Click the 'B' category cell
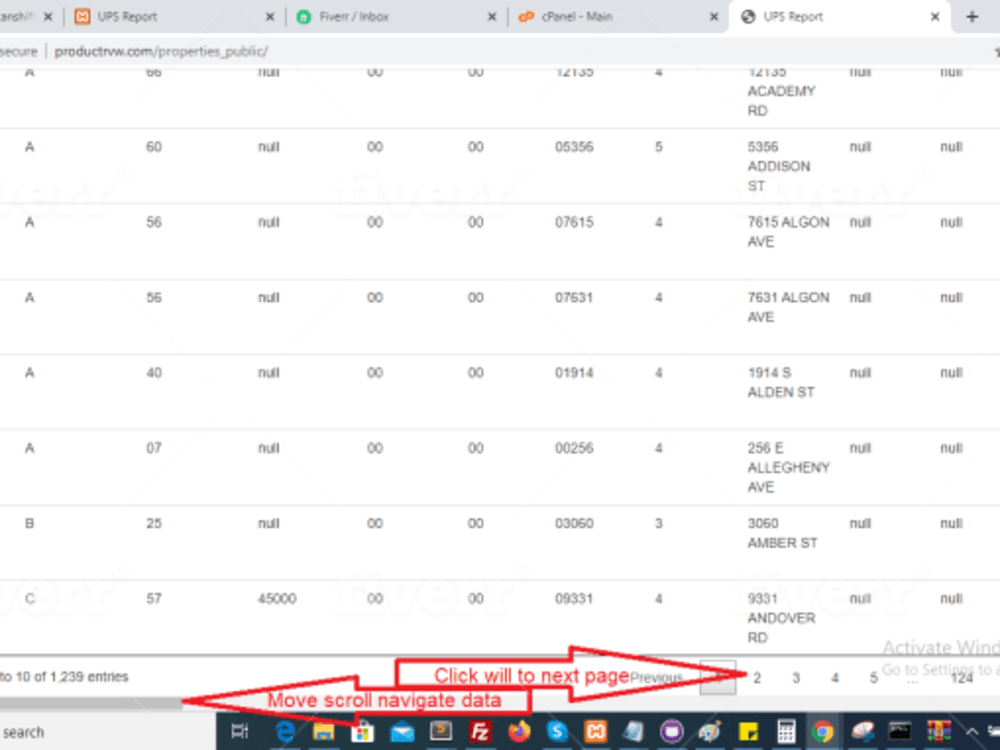This screenshot has height=750, width=1000. pyautogui.click(x=29, y=524)
